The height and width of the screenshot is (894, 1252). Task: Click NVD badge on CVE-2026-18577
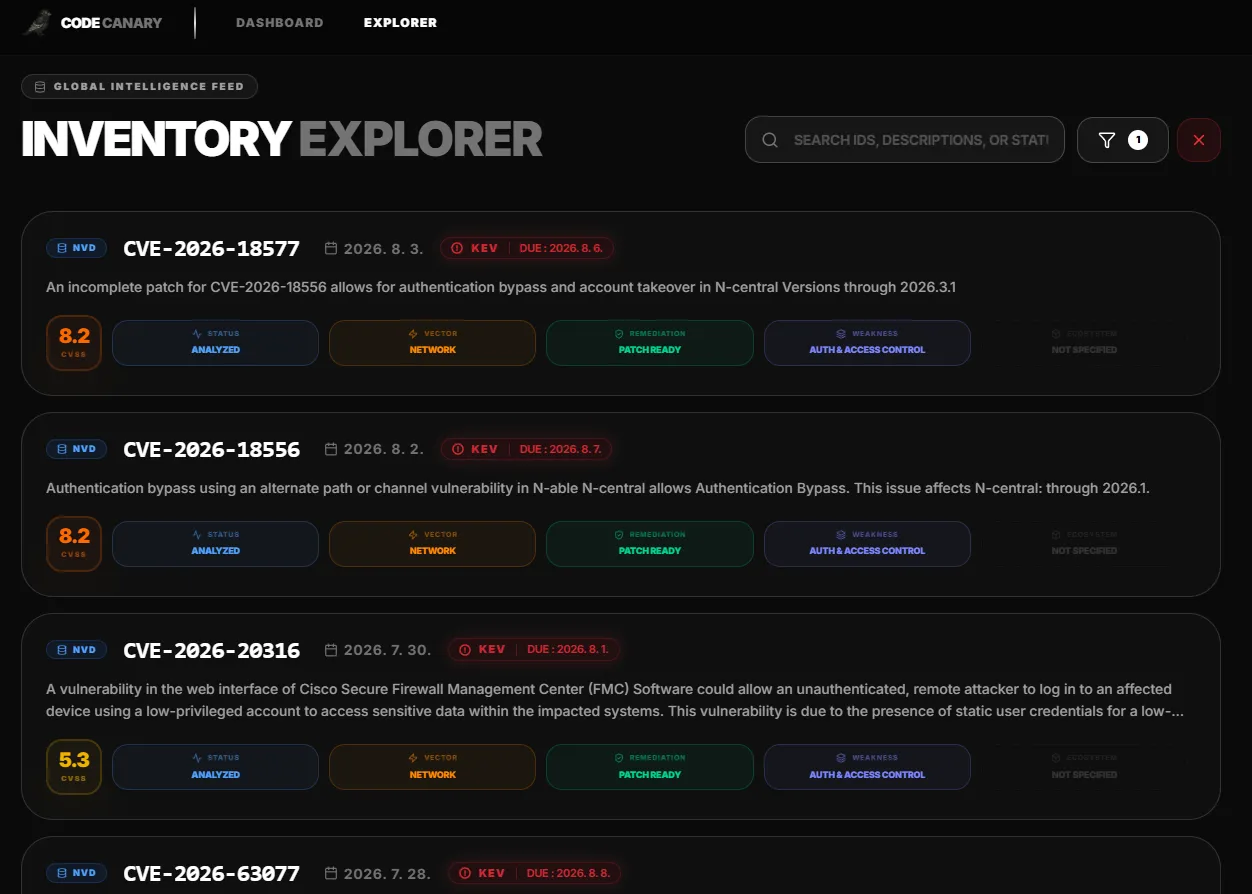pyautogui.click(x=76, y=248)
